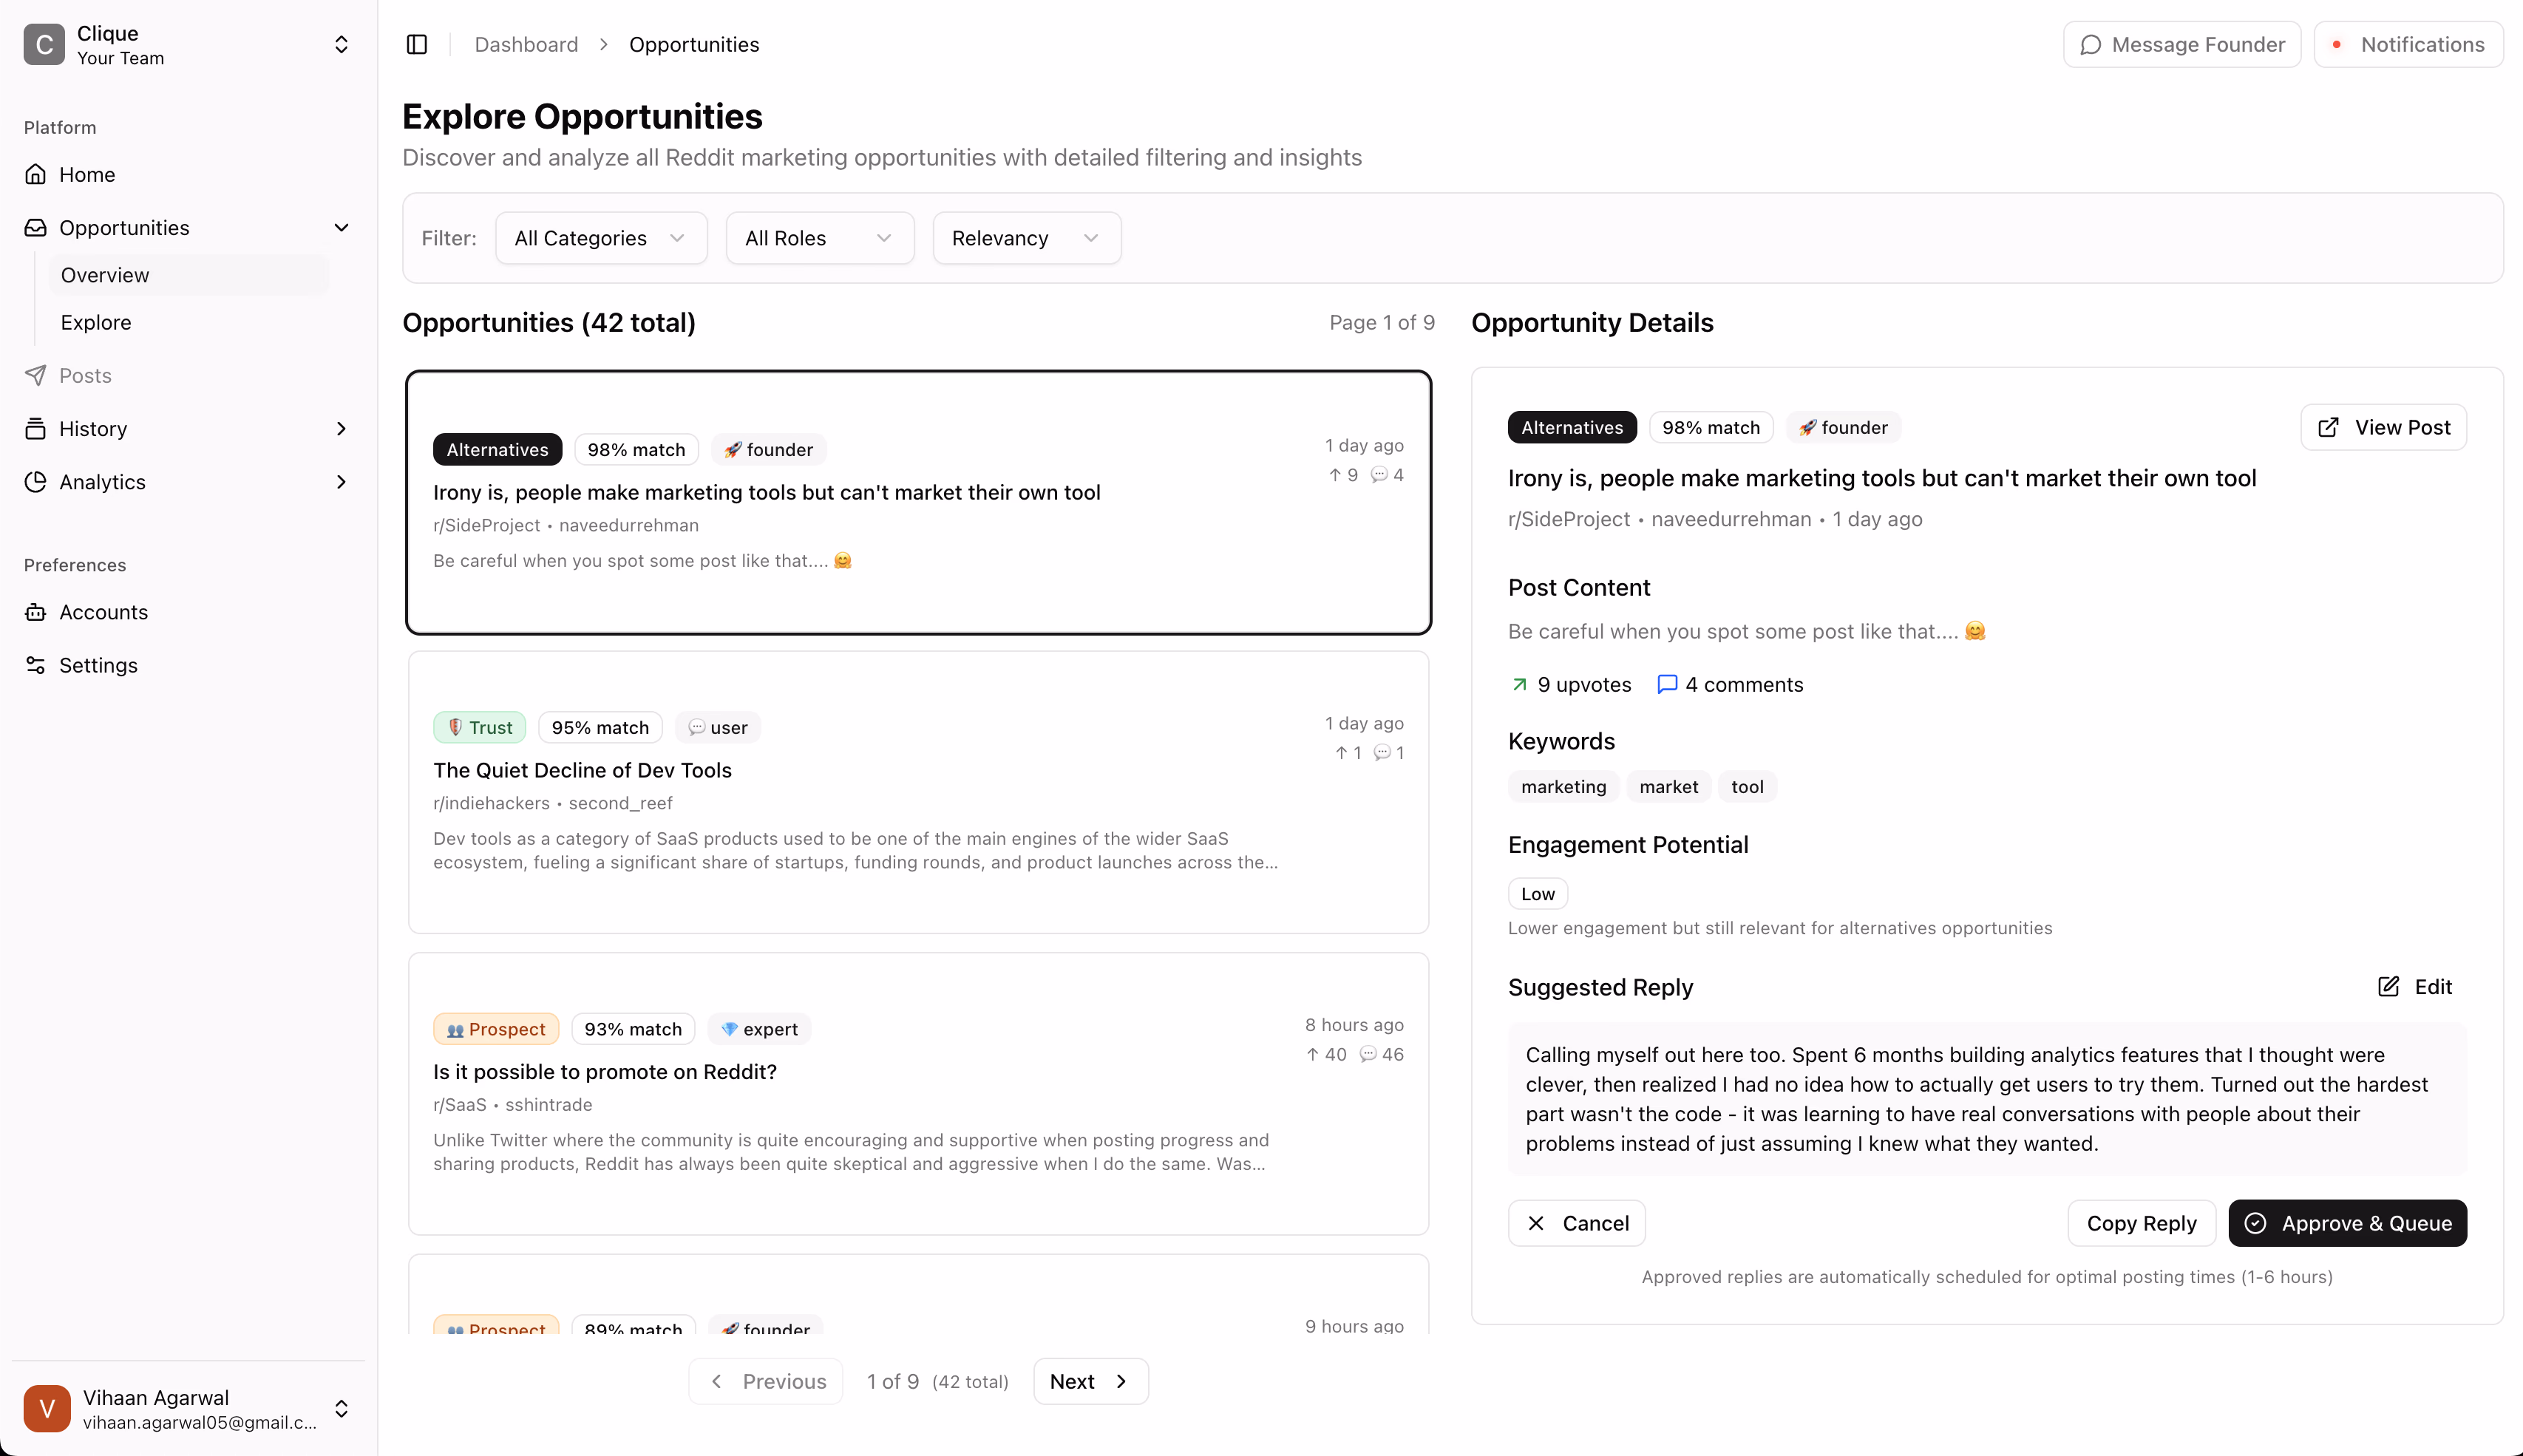Toggle the sidebar collapse icon
This screenshot has height=1456, width=2523.
click(x=417, y=44)
